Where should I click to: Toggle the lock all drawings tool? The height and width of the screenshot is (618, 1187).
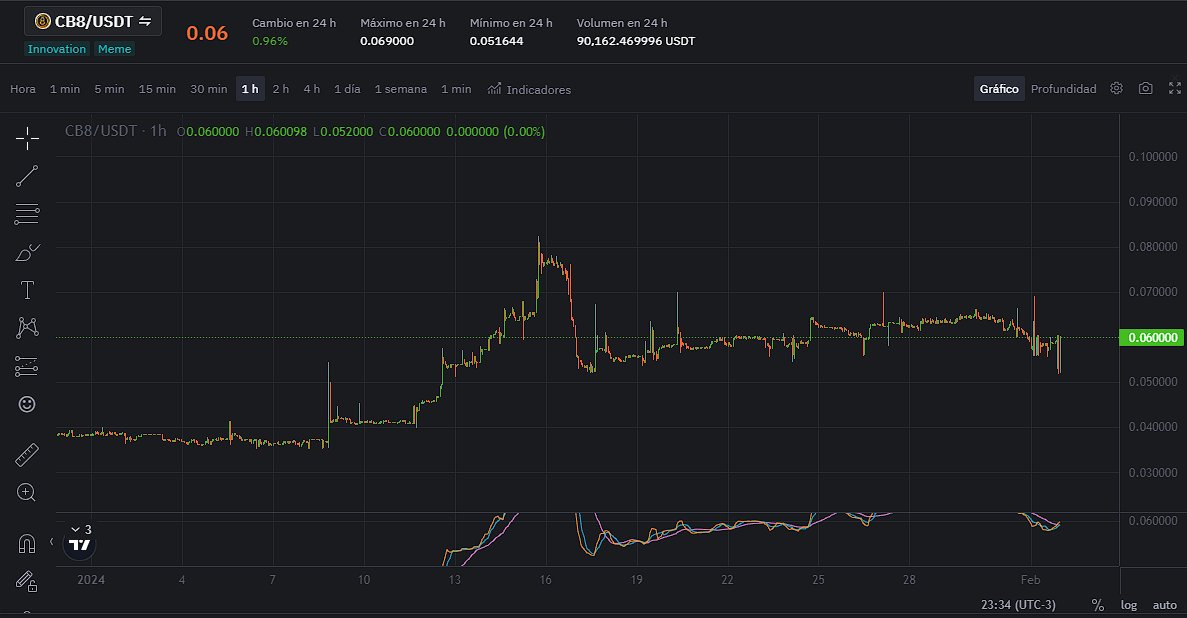point(27,582)
